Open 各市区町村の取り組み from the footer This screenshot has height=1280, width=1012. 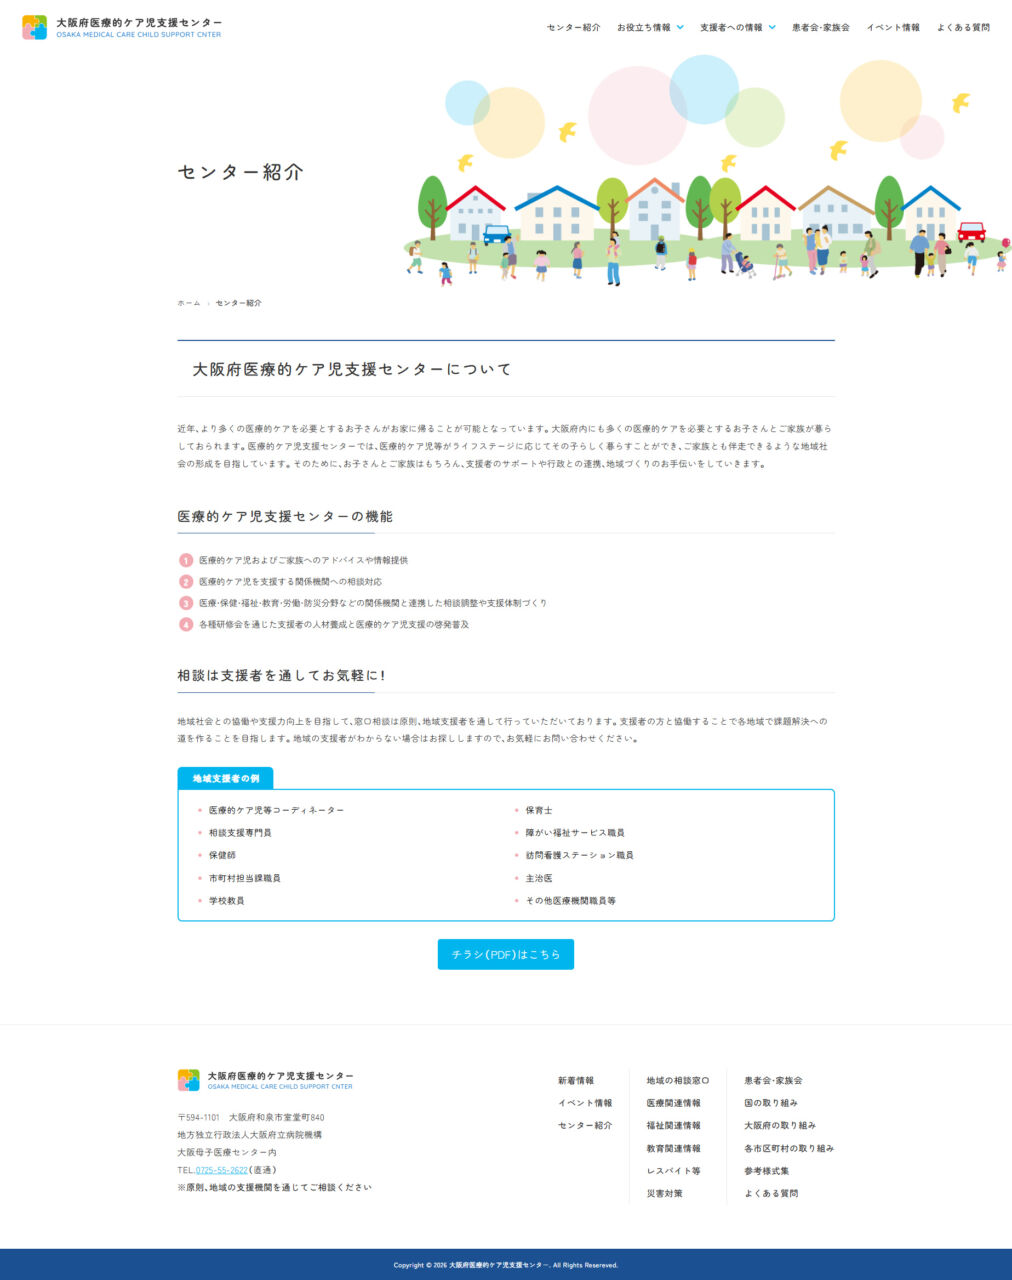pos(788,1148)
